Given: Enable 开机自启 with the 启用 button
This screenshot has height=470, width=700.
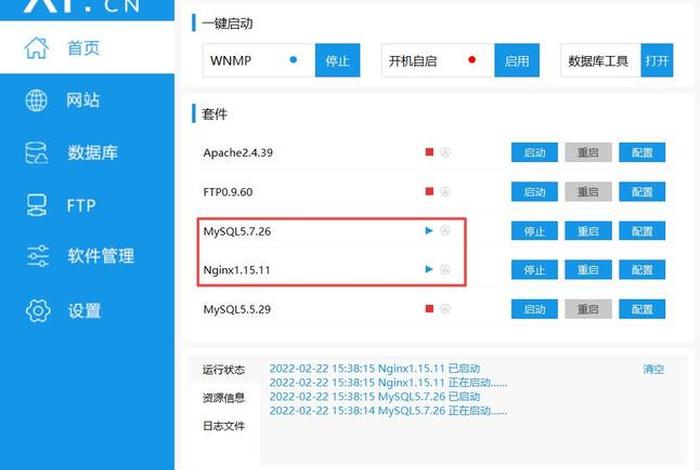Looking at the screenshot, I should (517, 60).
